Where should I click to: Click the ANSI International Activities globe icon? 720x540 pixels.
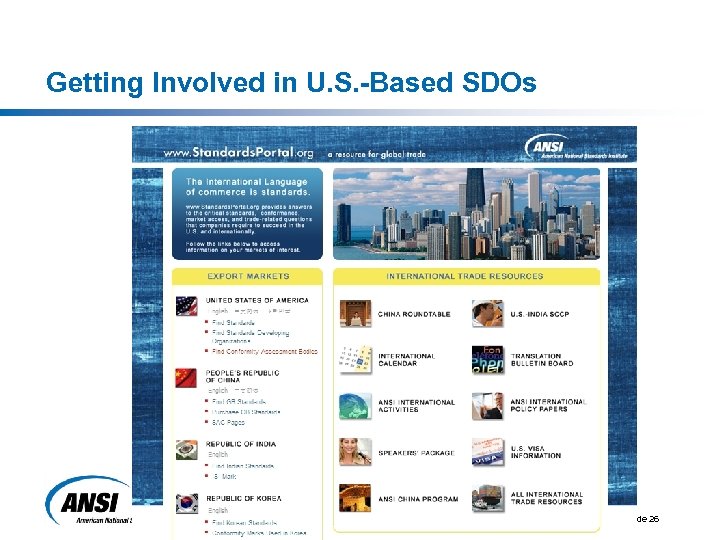355,406
